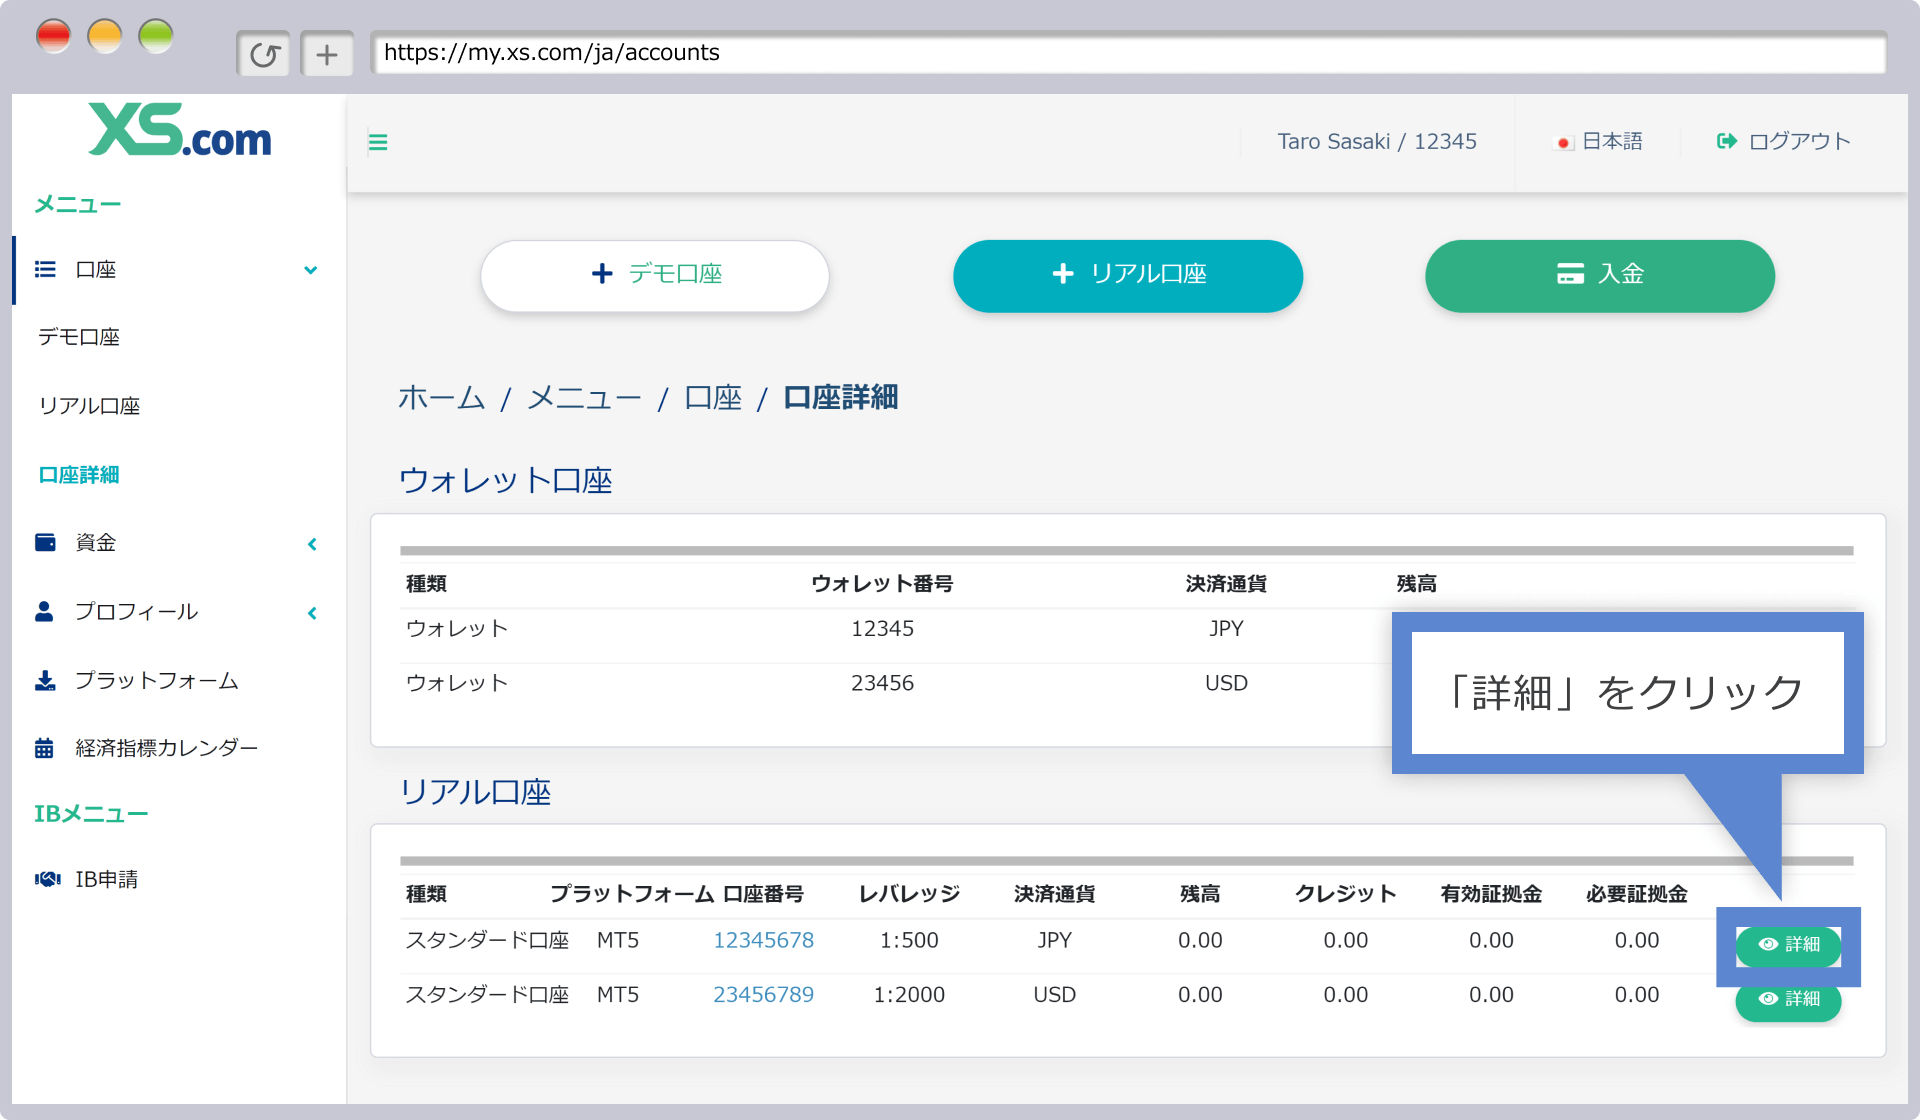Click the USD currency cell in wallet table
This screenshot has width=1920, height=1120.
(x=1226, y=683)
